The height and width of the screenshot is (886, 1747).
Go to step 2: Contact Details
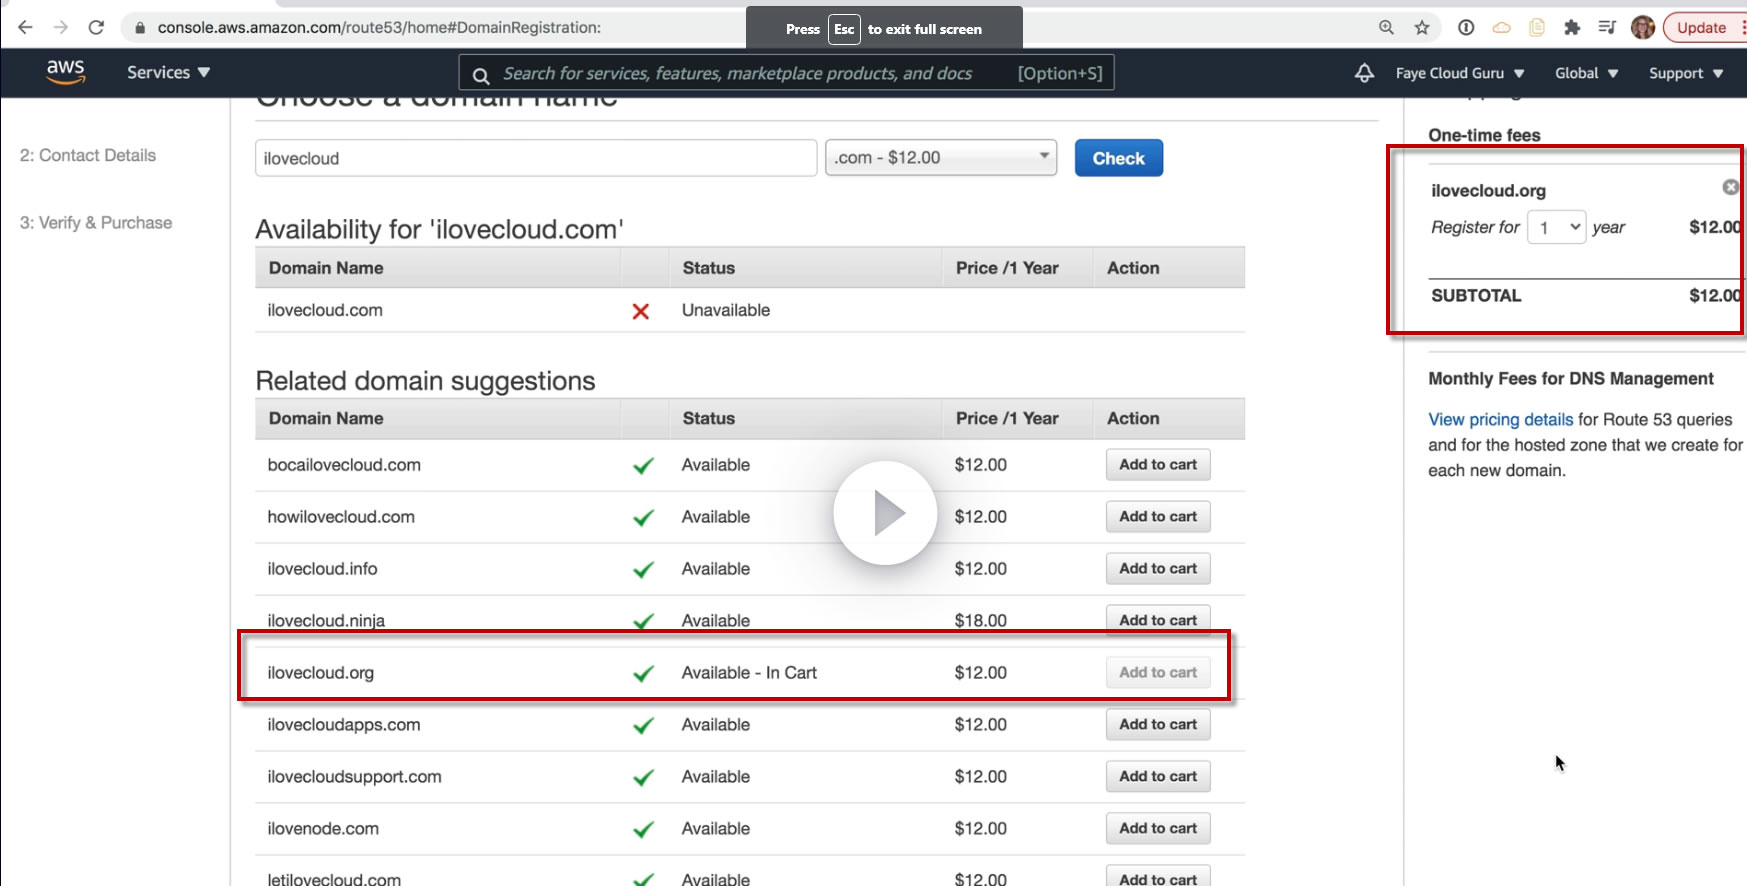pyautogui.click(x=88, y=155)
